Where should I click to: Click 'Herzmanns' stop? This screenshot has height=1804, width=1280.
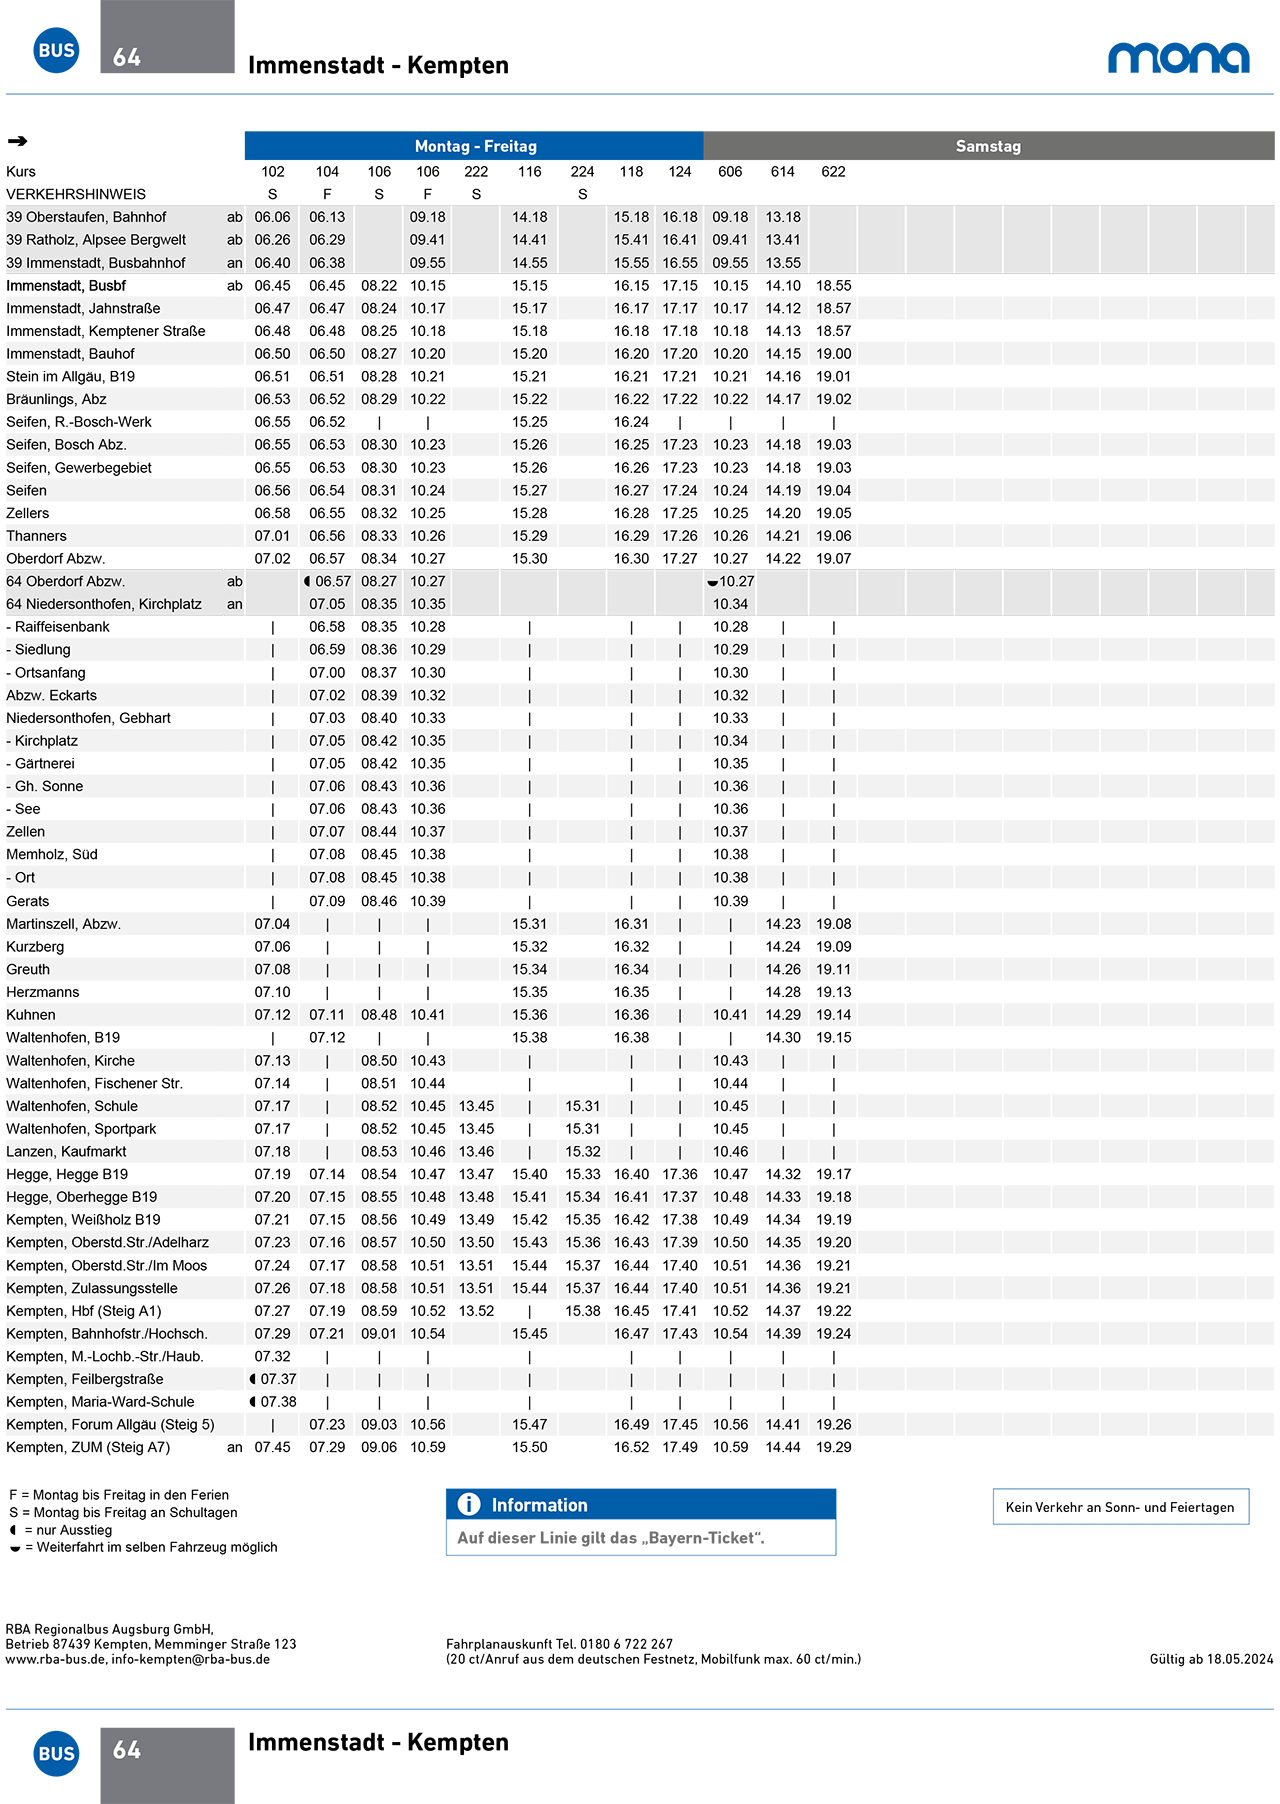tap(42, 992)
